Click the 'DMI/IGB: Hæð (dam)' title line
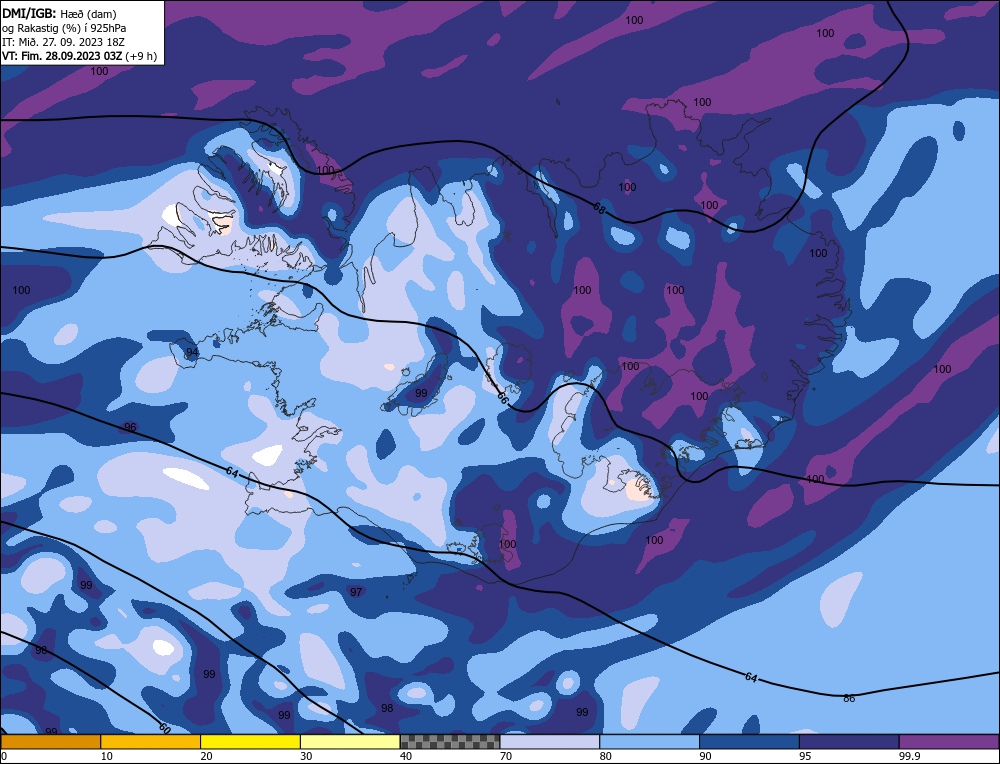 pos(59,13)
